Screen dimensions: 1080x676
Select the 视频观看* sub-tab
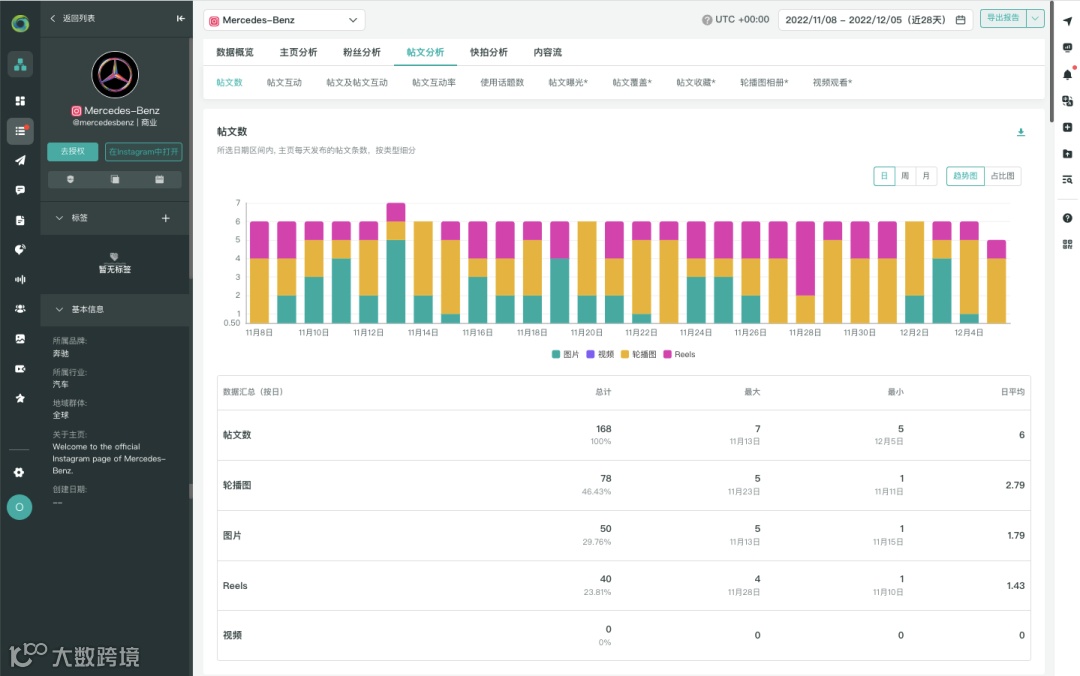click(x=832, y=83)
